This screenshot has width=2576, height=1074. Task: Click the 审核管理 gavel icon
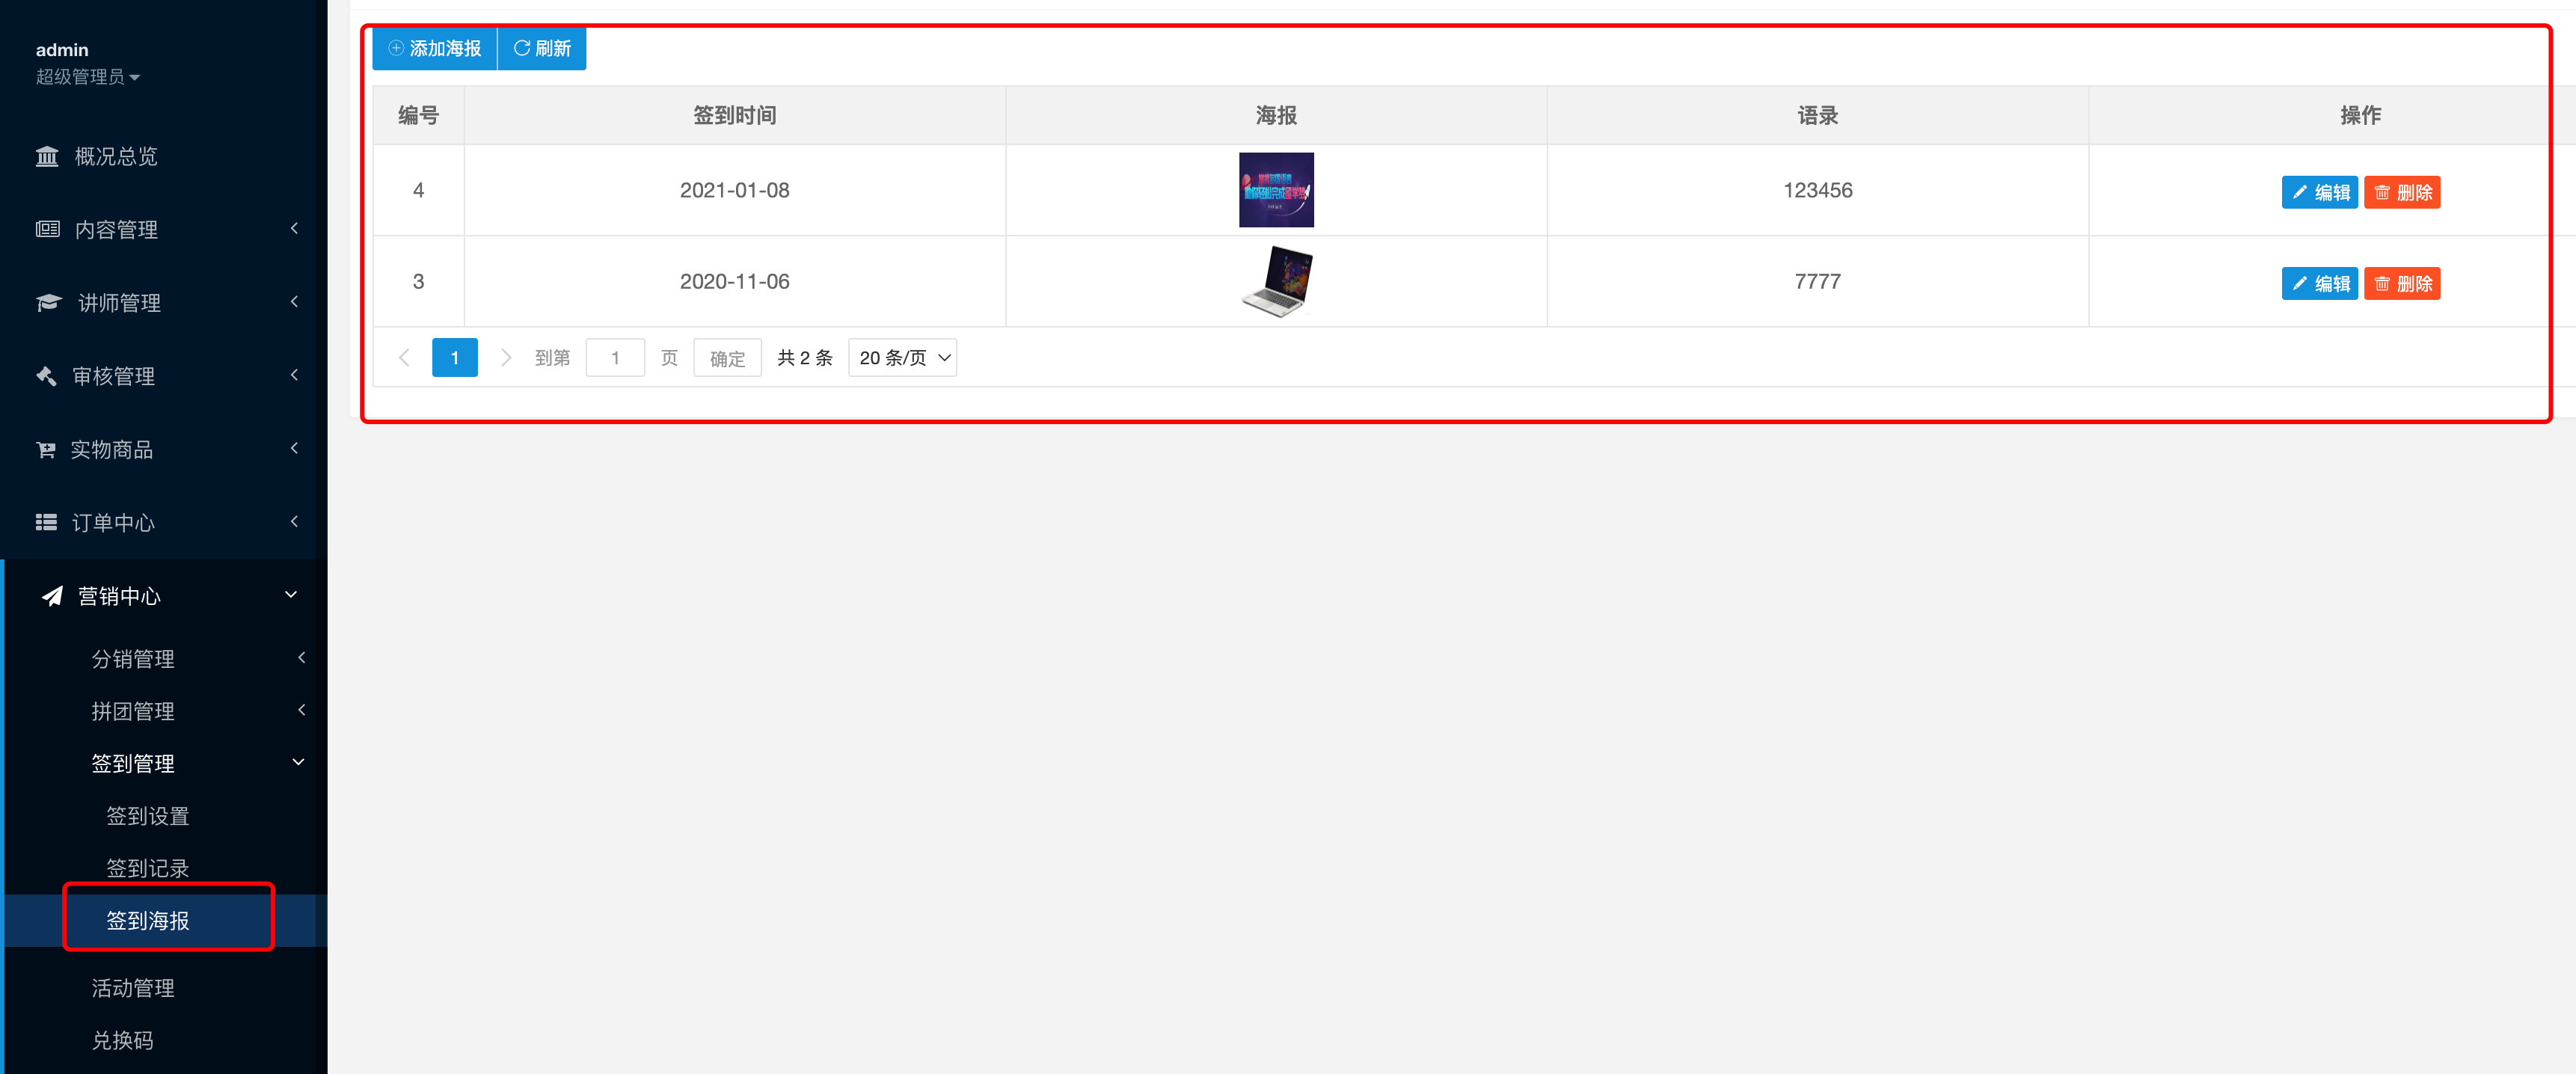tap(46, 376)
